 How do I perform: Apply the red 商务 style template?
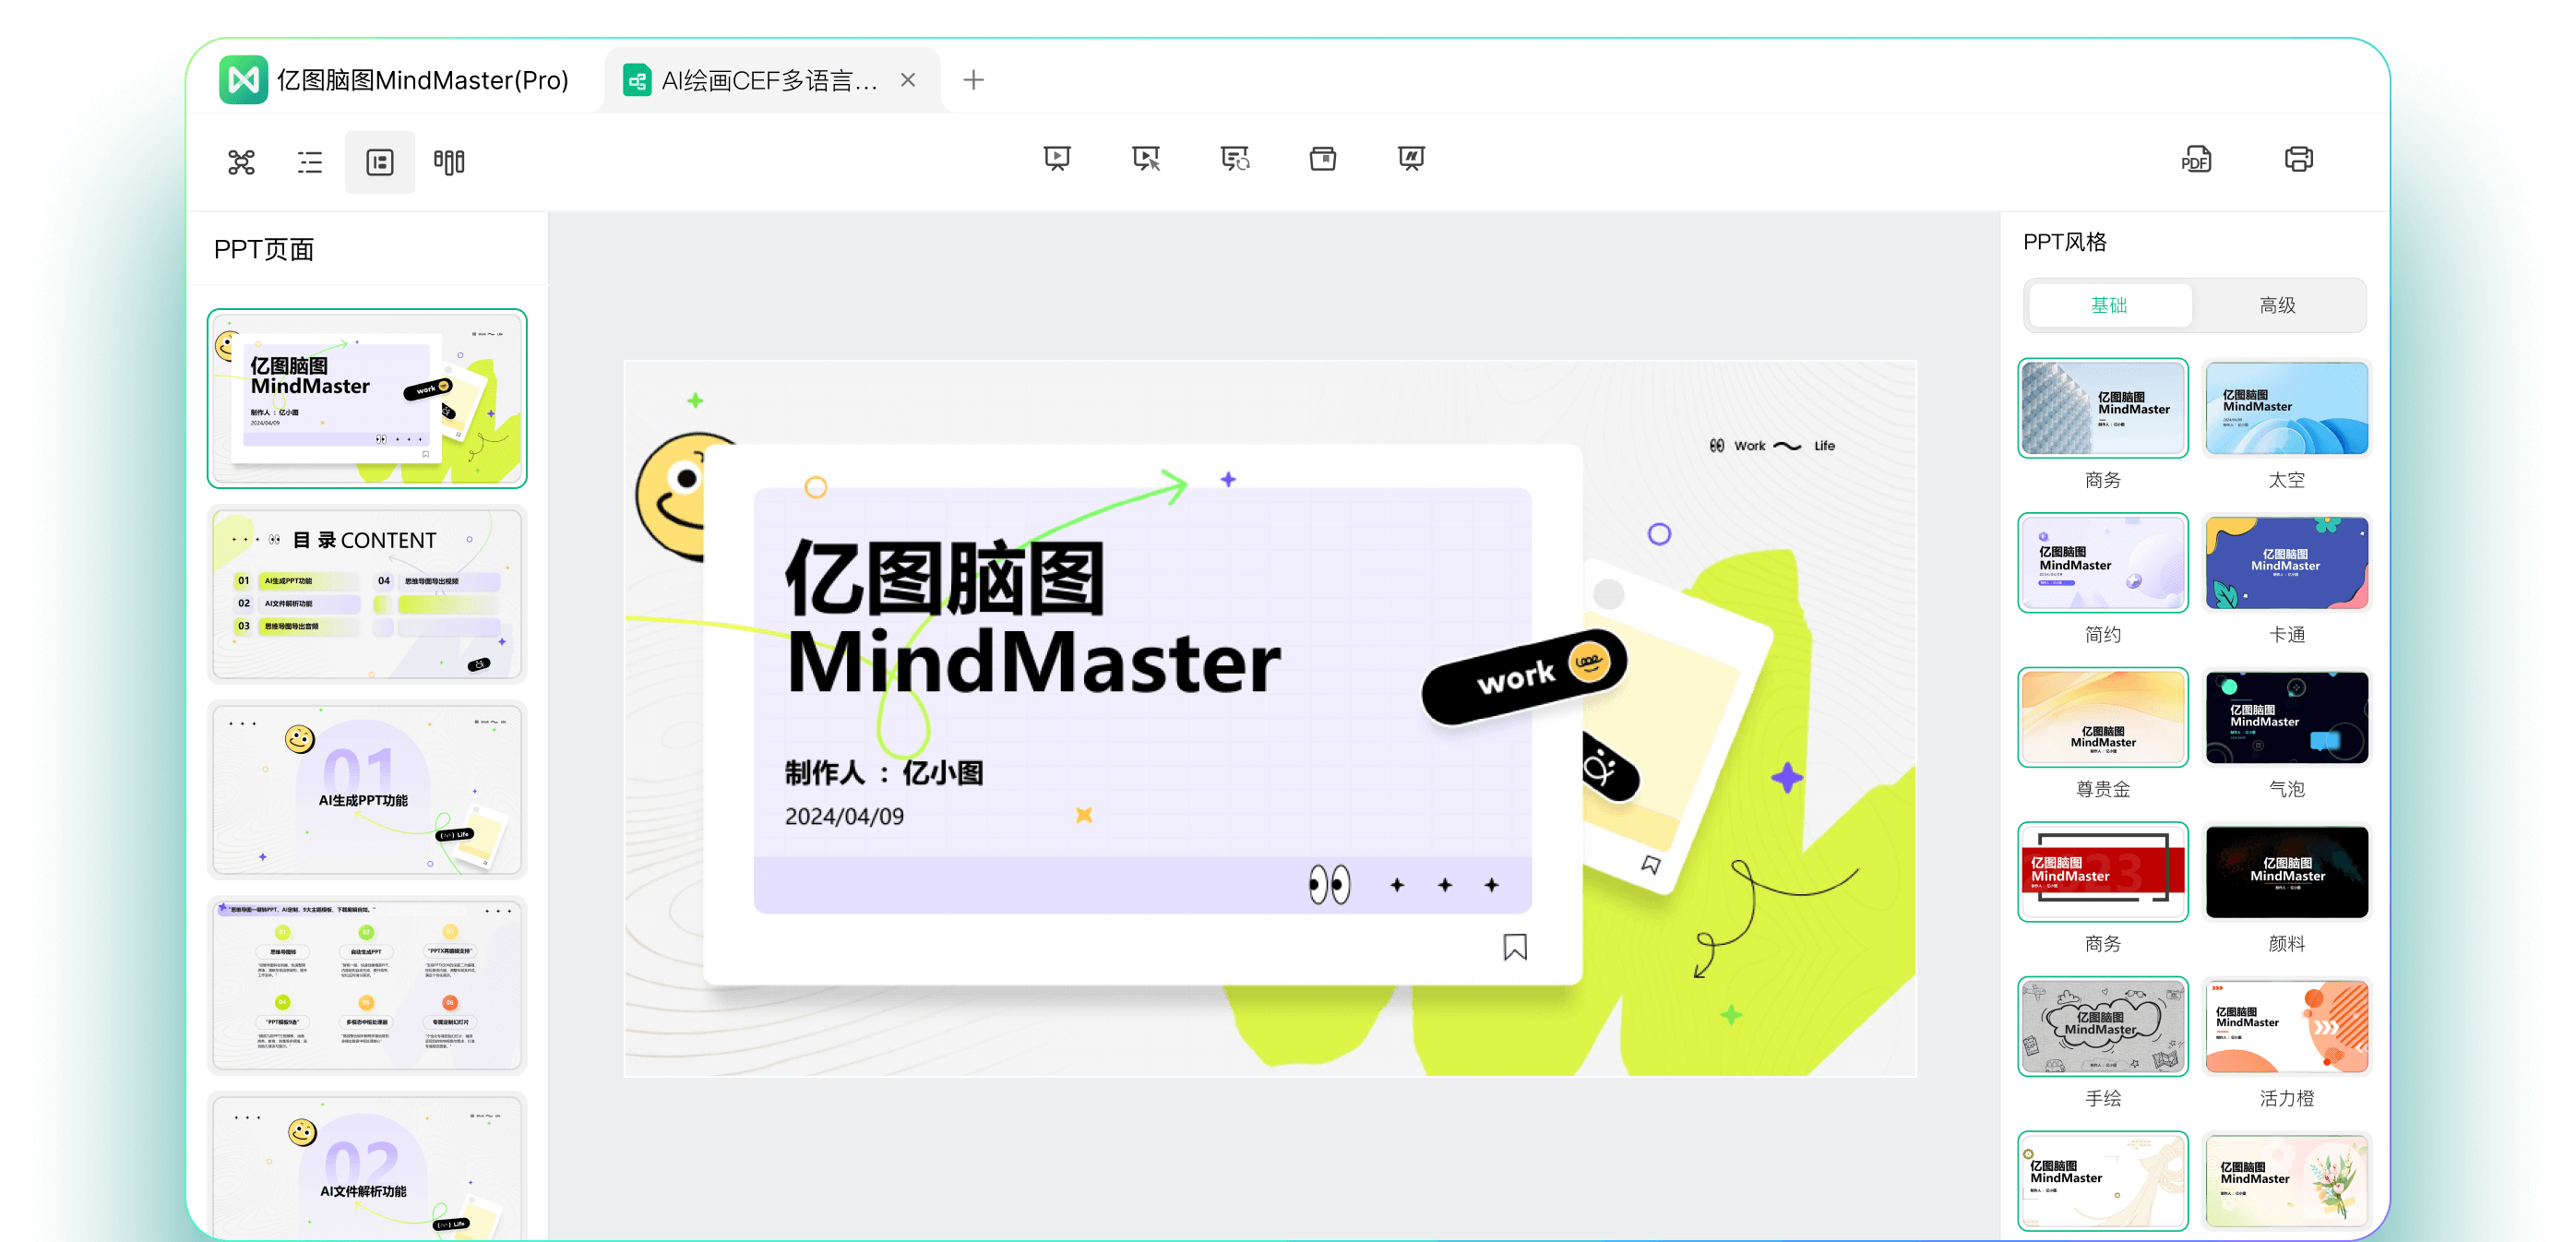point(2103,872)
